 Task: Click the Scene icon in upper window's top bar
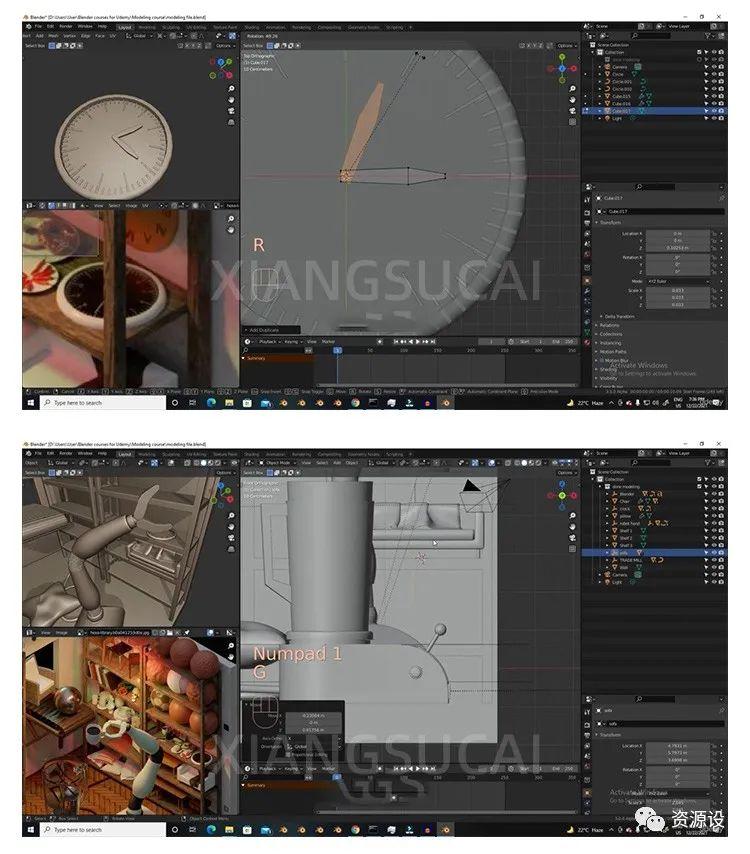[x=587, y=26]
